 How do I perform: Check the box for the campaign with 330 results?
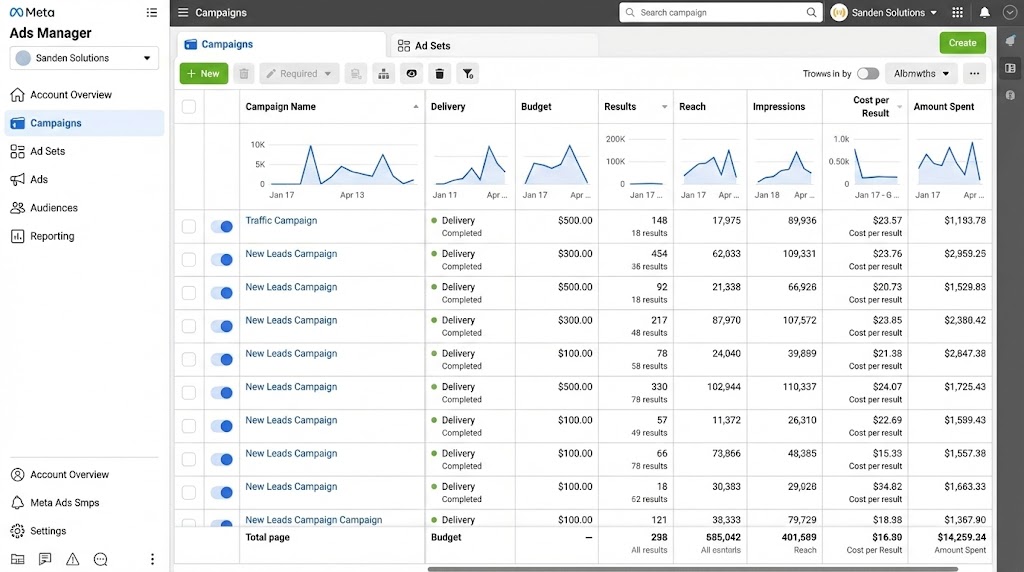[189, 393]
